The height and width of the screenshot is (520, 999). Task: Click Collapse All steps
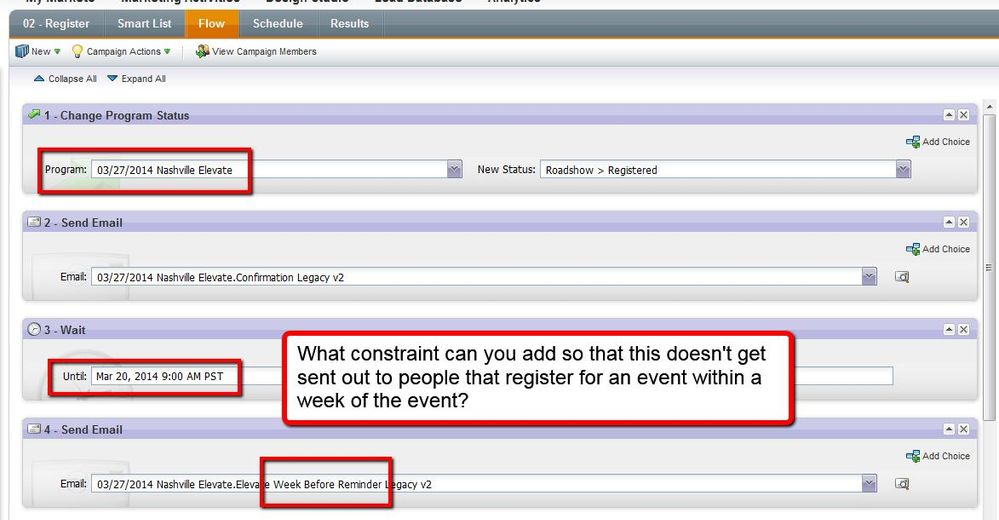(x=66, y=79)
